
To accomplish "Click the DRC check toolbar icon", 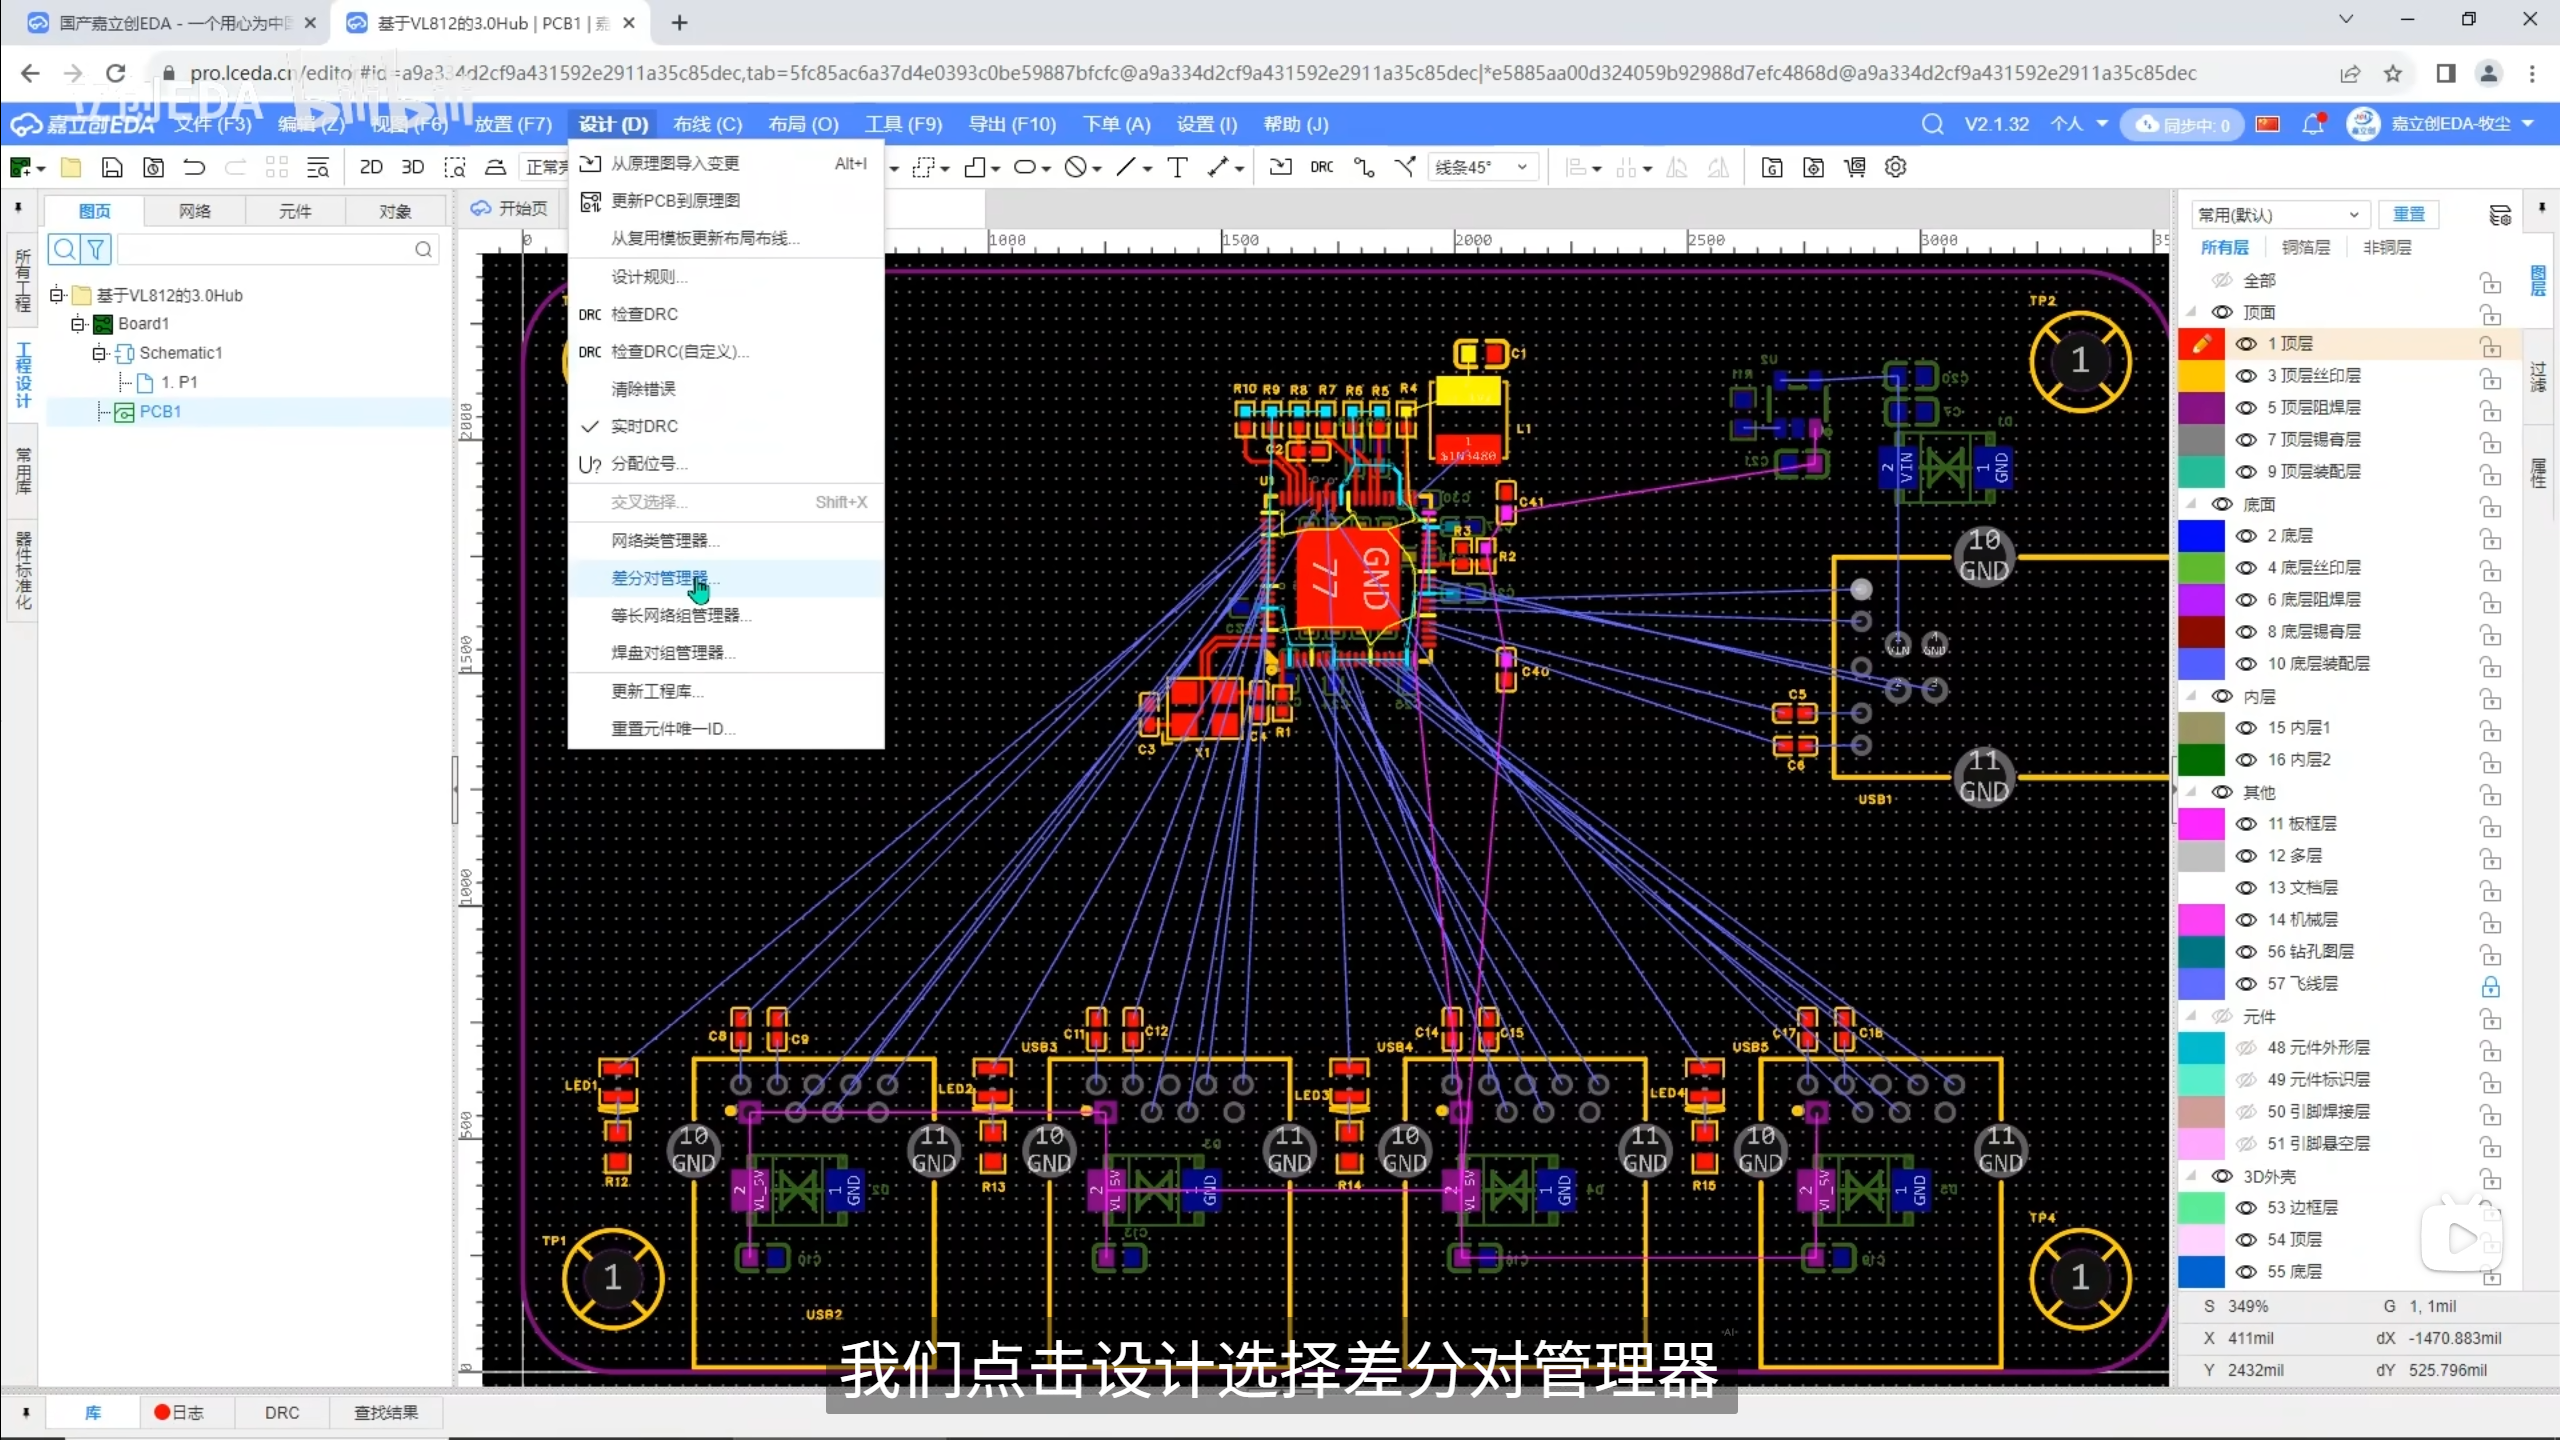I will click(1321, 167).
